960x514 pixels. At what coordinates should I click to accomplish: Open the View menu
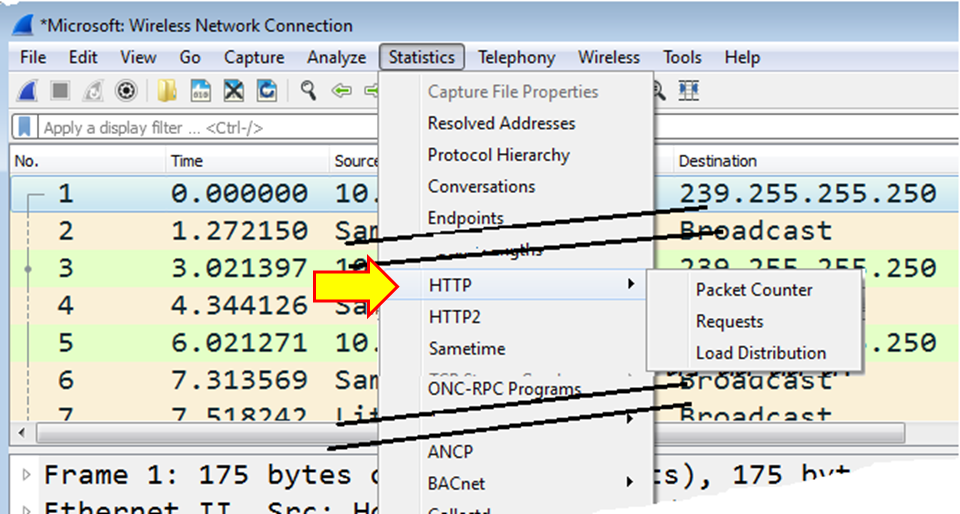138,58
